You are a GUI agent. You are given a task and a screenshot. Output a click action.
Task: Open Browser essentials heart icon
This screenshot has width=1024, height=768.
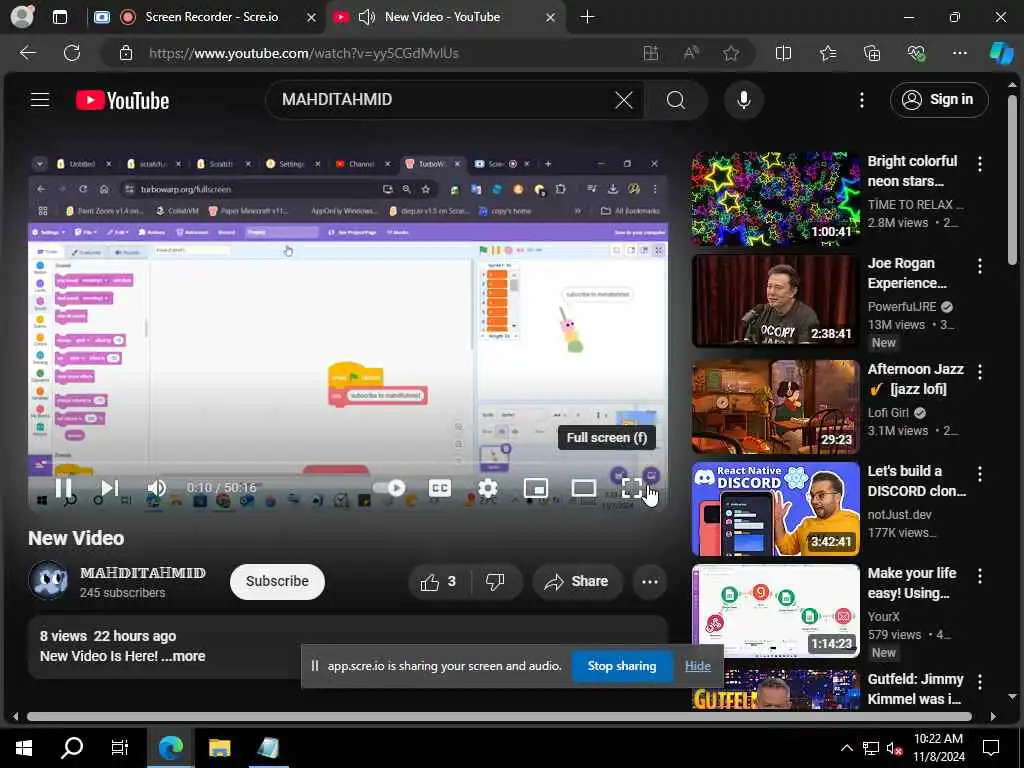pos(916,53)
